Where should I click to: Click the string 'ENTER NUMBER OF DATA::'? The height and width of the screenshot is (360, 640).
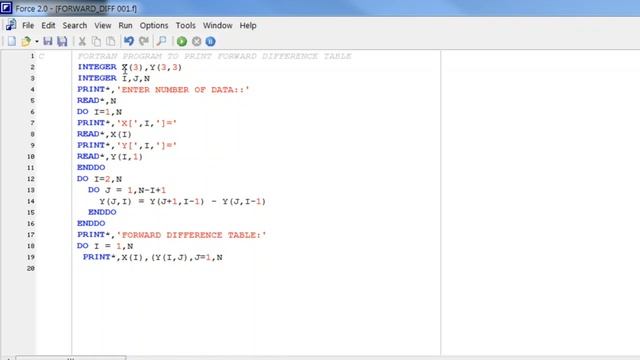point(183,89)
